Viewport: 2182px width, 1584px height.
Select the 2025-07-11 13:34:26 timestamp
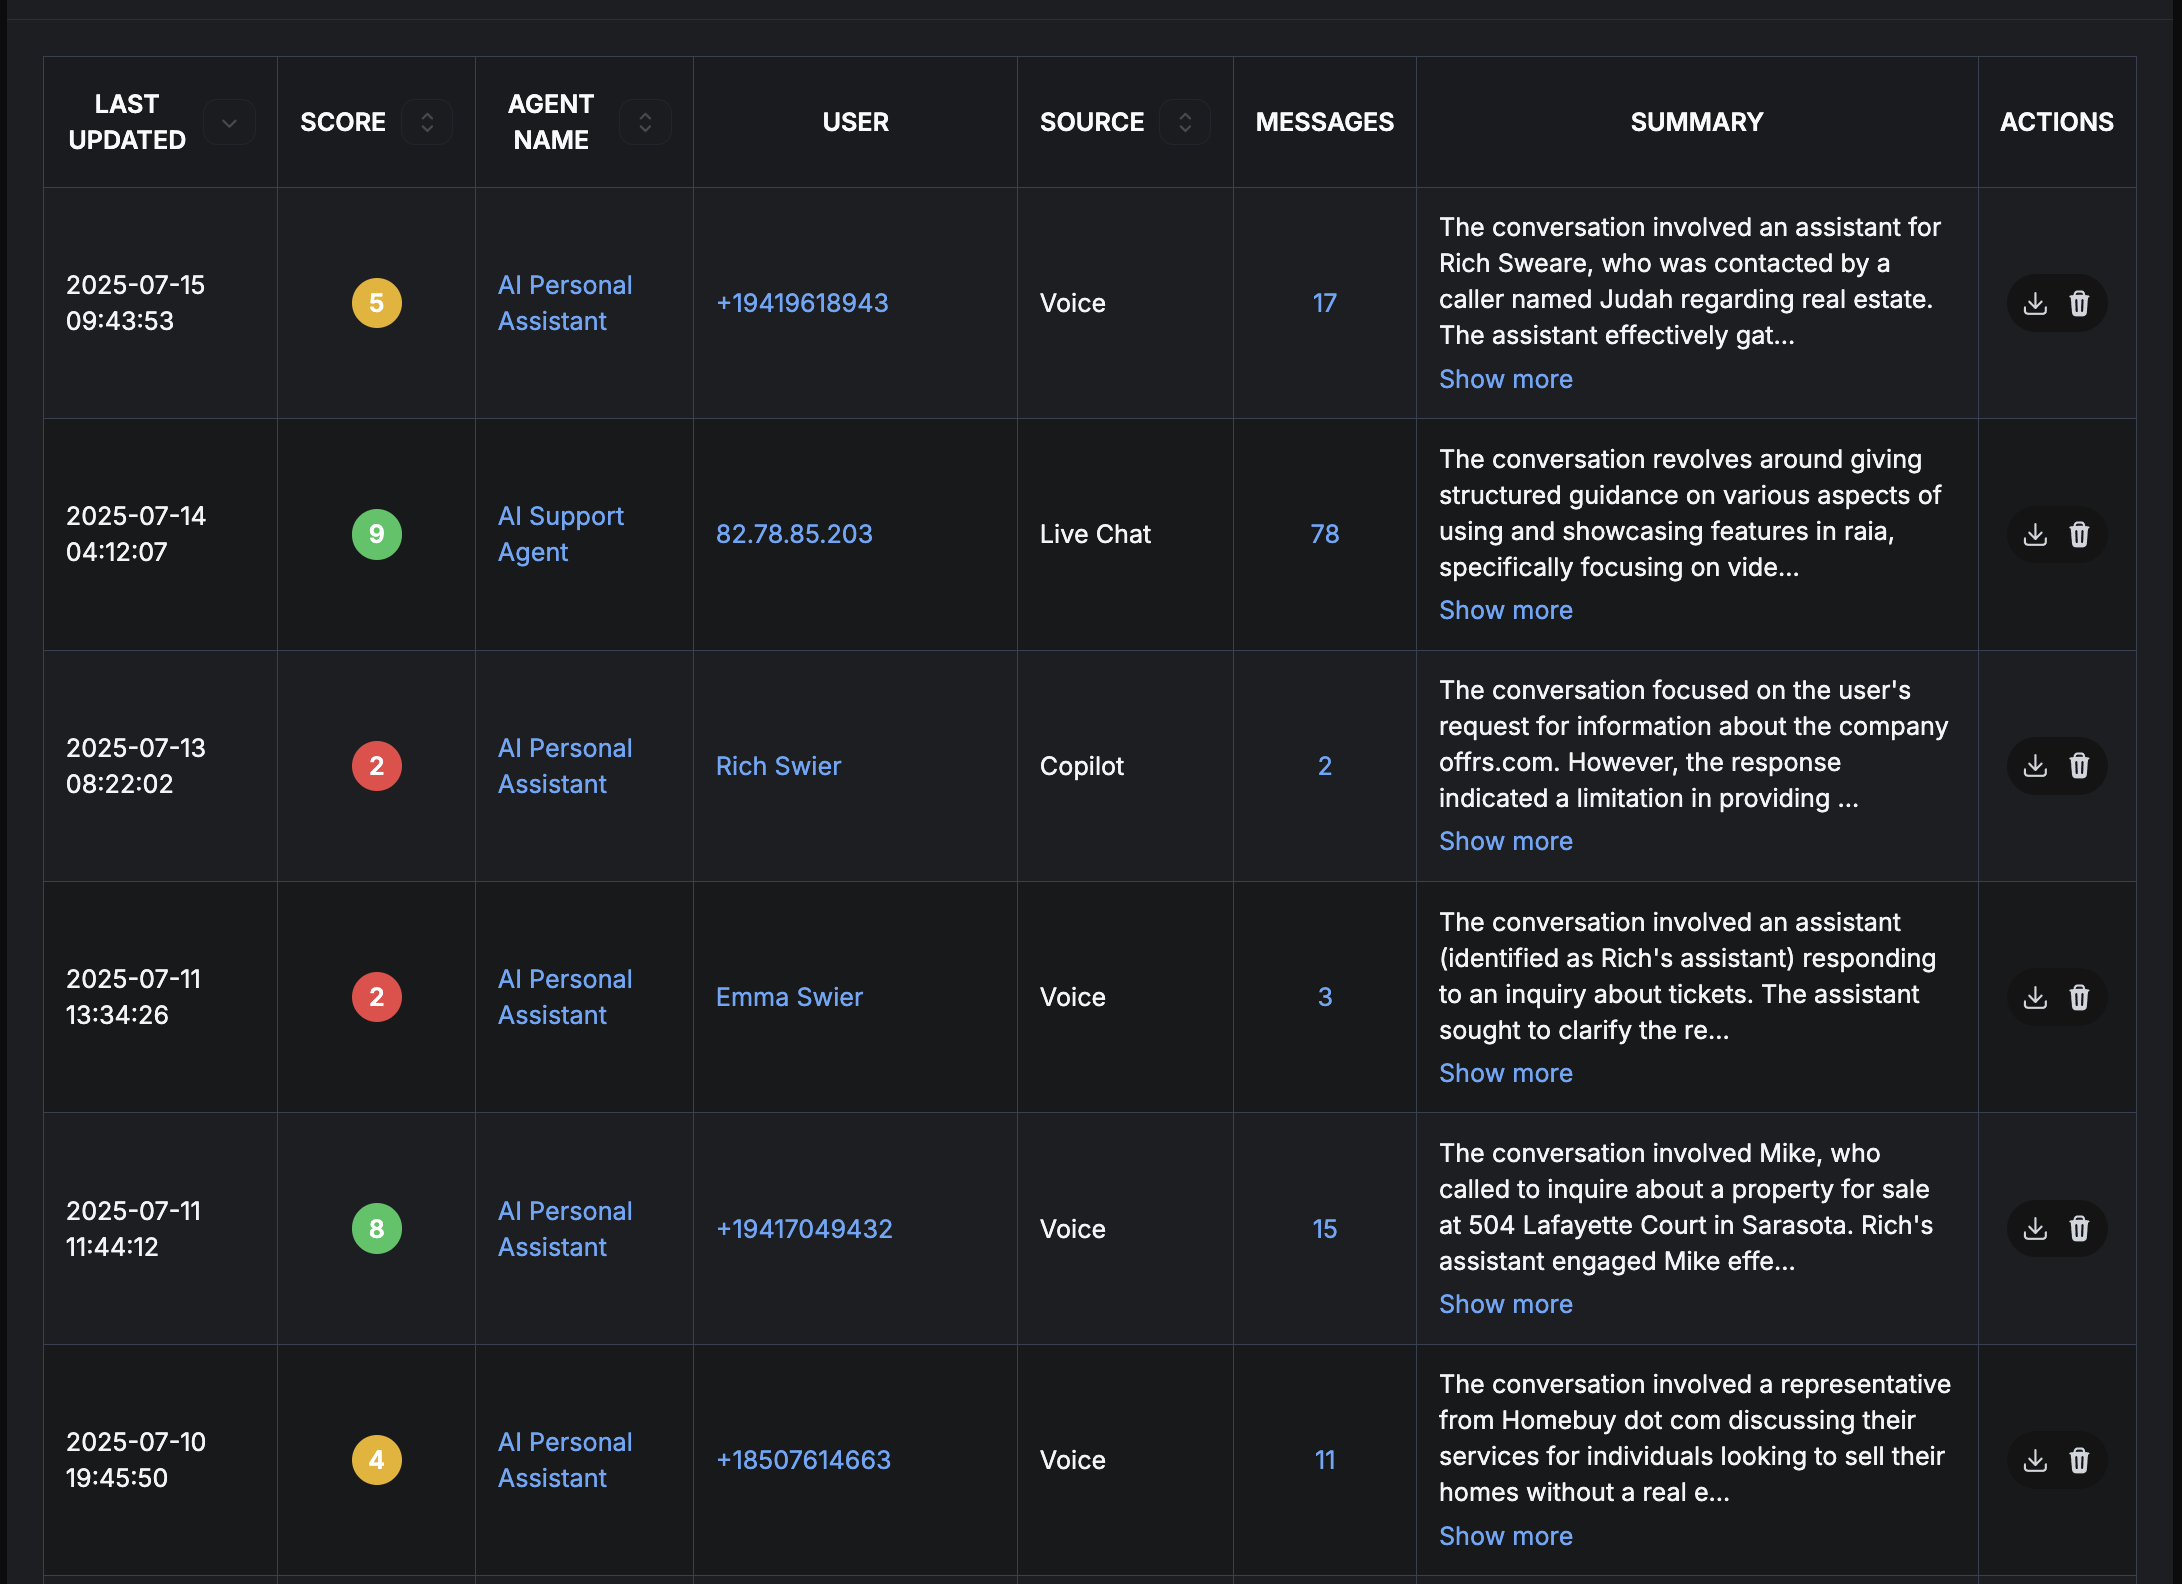(x=134, y=997)
